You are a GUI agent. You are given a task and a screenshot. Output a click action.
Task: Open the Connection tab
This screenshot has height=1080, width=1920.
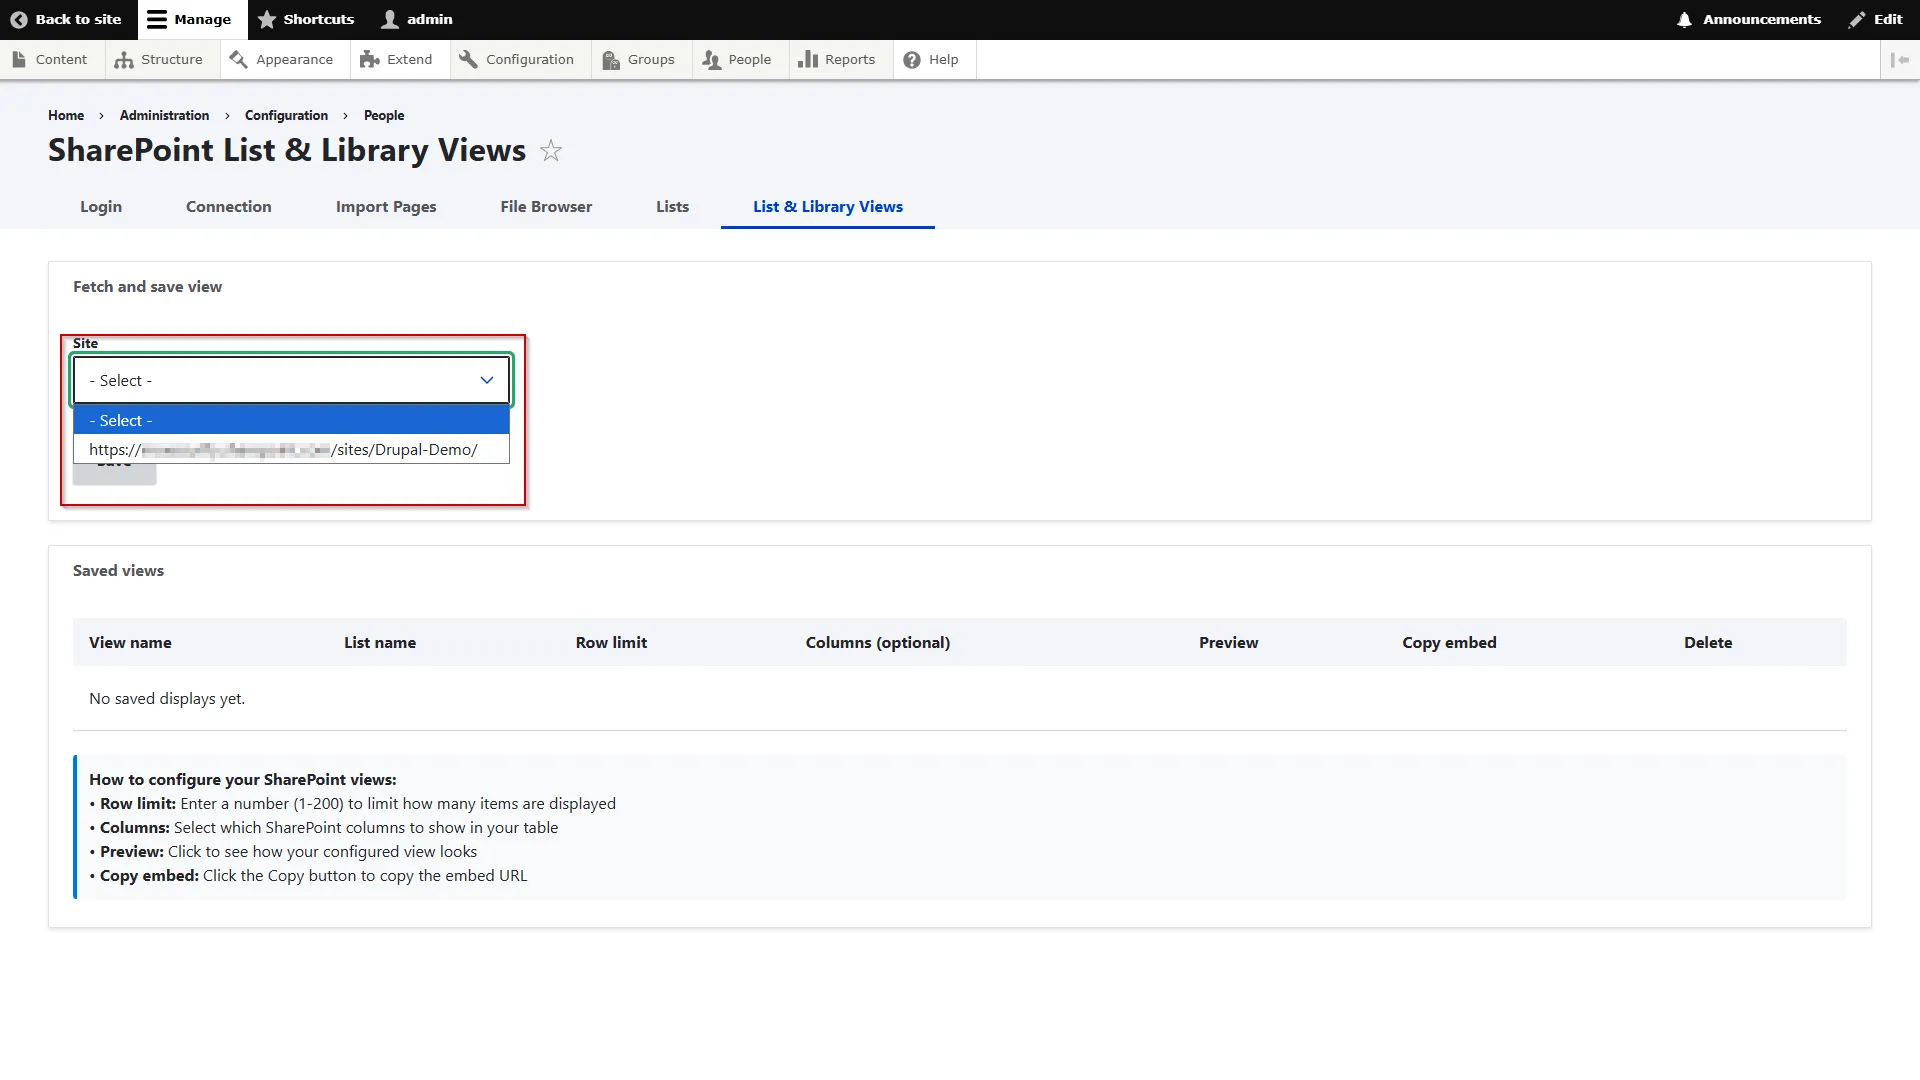click(x=228, y=207)
